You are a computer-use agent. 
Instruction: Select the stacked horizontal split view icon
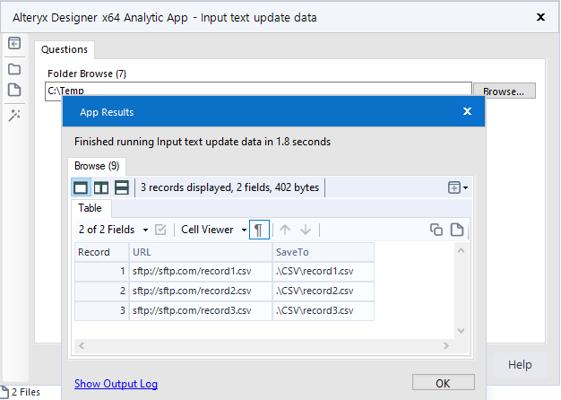(122, 187)
